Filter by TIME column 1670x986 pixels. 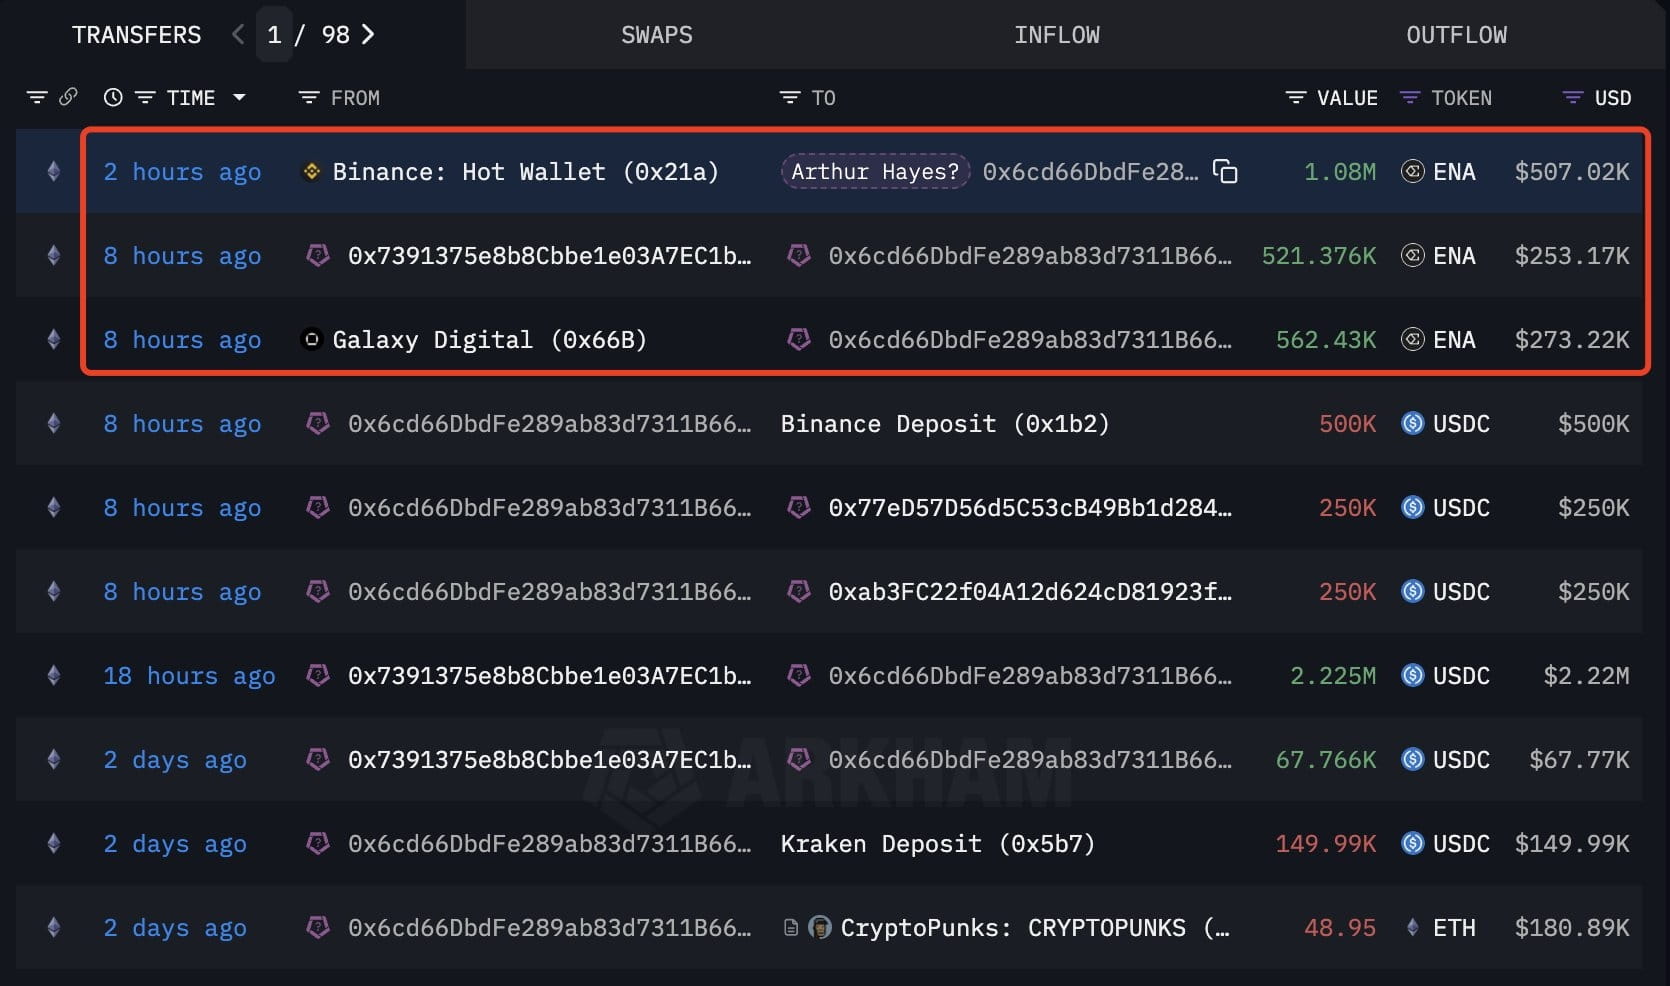(x=145, y=98)
